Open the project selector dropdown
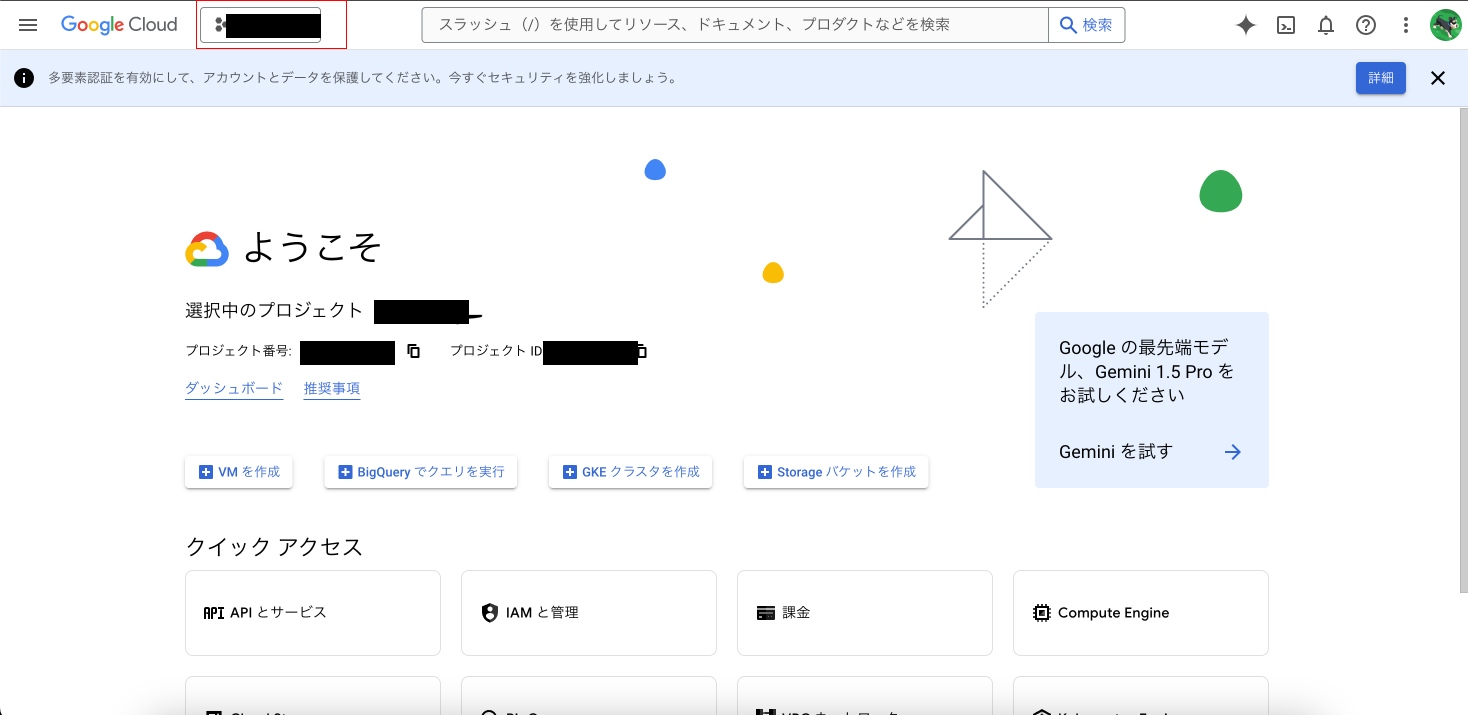Image resolution: width=1468 pixels, height=715 pixels. [262, 25]
